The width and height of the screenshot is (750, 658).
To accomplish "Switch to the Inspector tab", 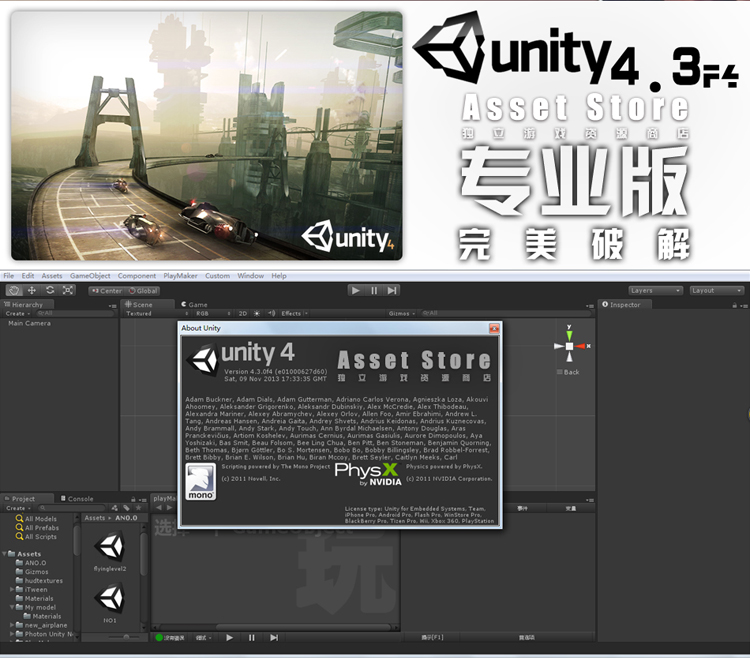I will point(625,305).
